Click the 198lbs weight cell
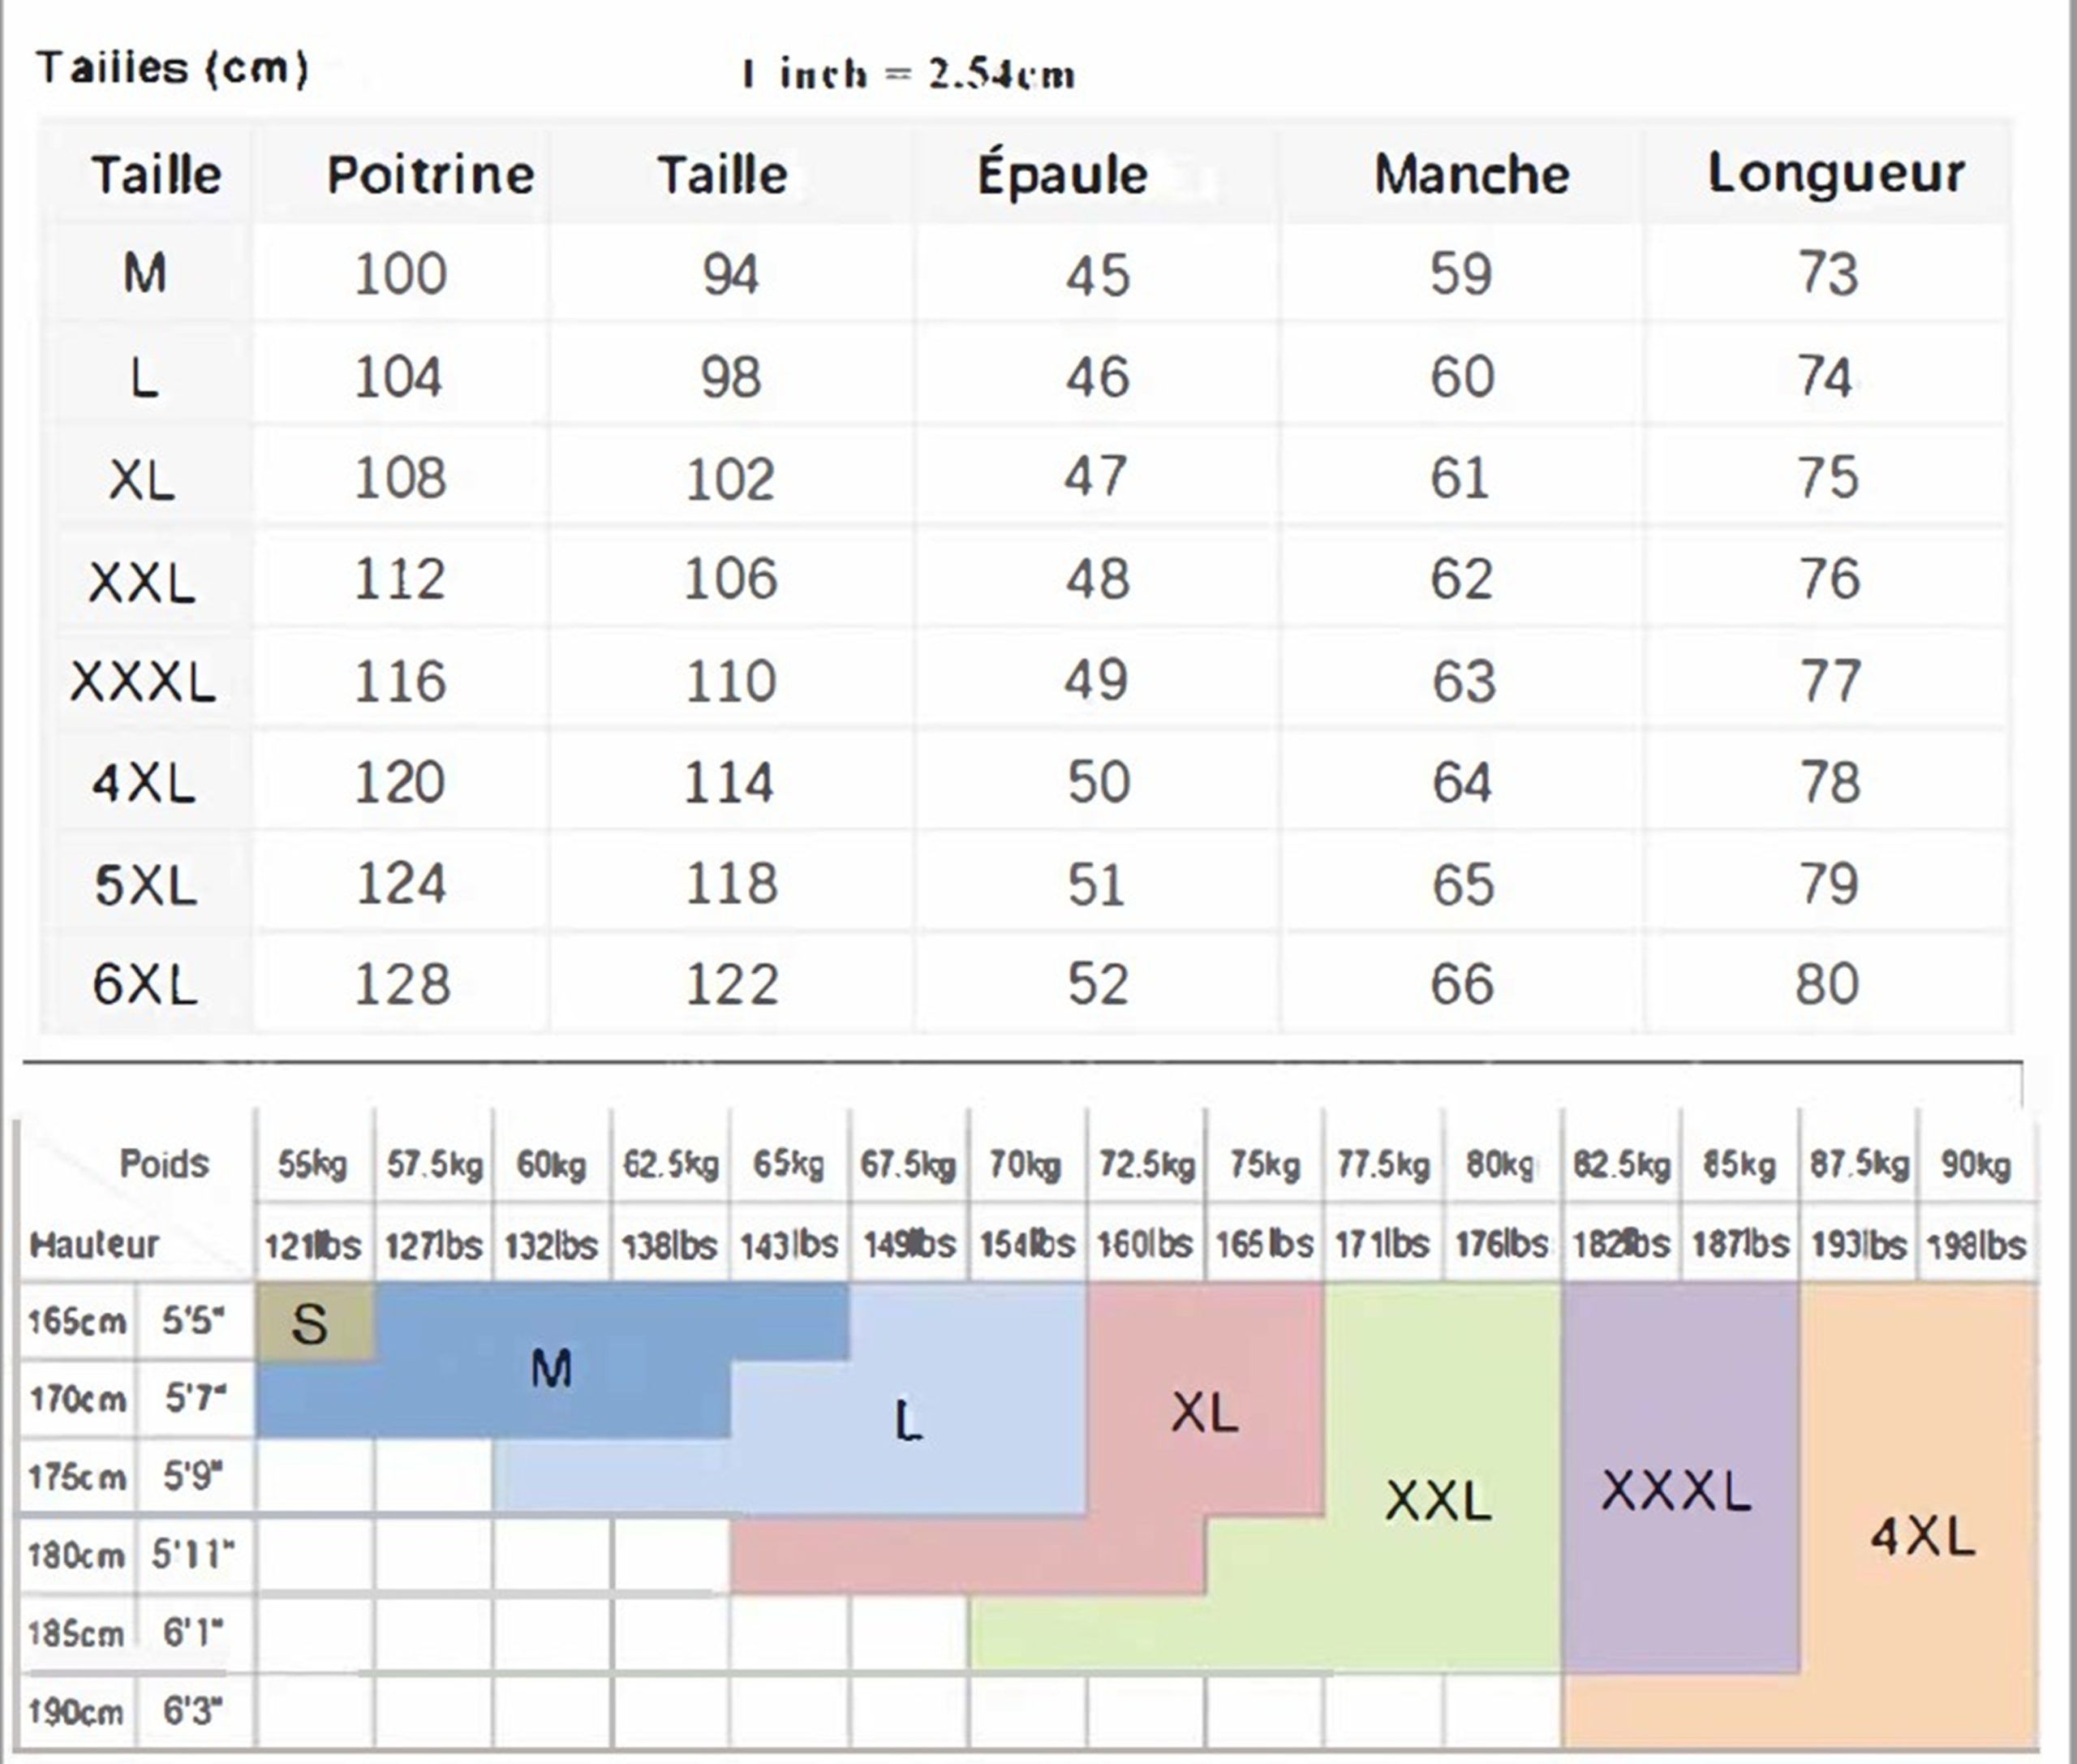 pyautogui.click(x=1976, y=1245)
